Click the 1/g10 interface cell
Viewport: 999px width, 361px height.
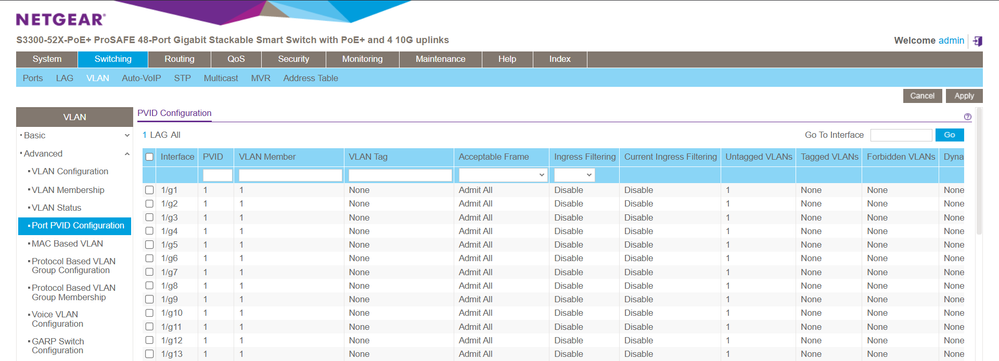pos(171,313)
